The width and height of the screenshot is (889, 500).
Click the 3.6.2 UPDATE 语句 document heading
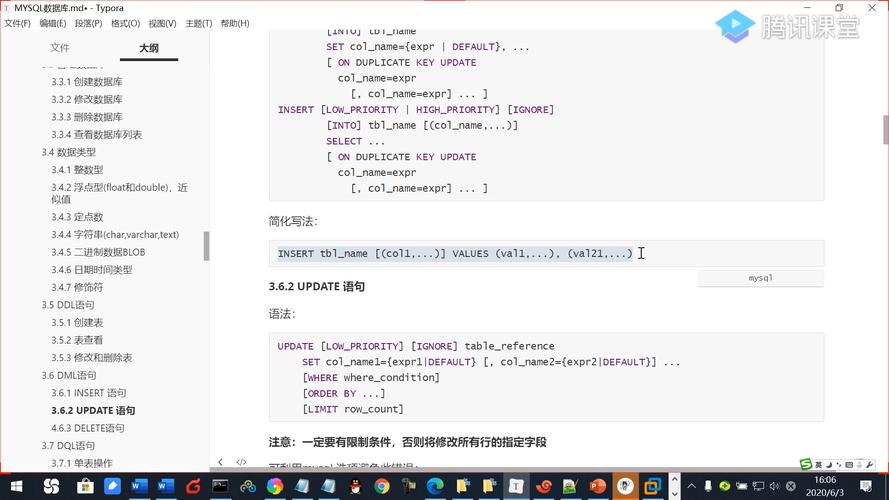[316, 286]
